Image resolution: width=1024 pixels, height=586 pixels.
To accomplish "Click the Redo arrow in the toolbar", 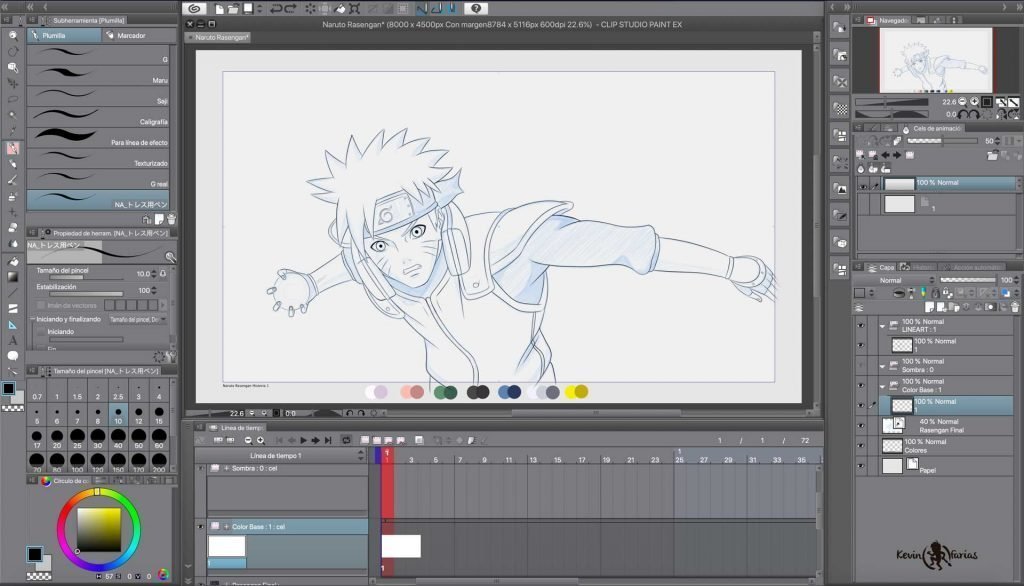I will point(291,8).
